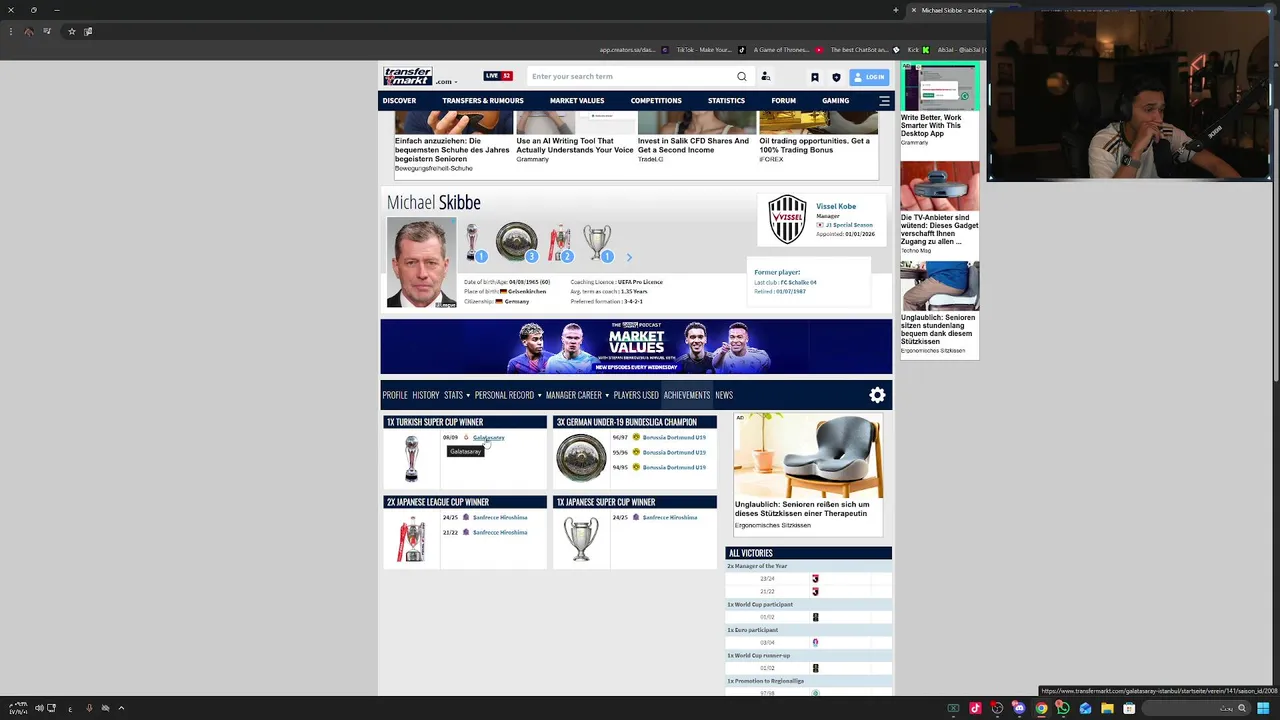Open the settings gear icon
Screen dimensions: 1280x720
[x=877, y=395]
